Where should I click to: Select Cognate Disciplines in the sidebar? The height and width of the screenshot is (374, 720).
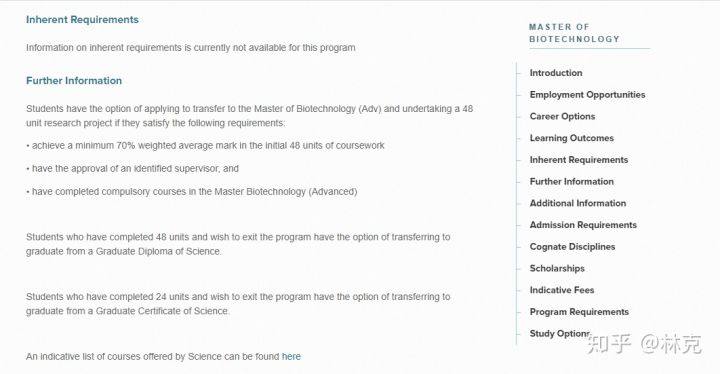pyautogui.click(x=572, y=247)
